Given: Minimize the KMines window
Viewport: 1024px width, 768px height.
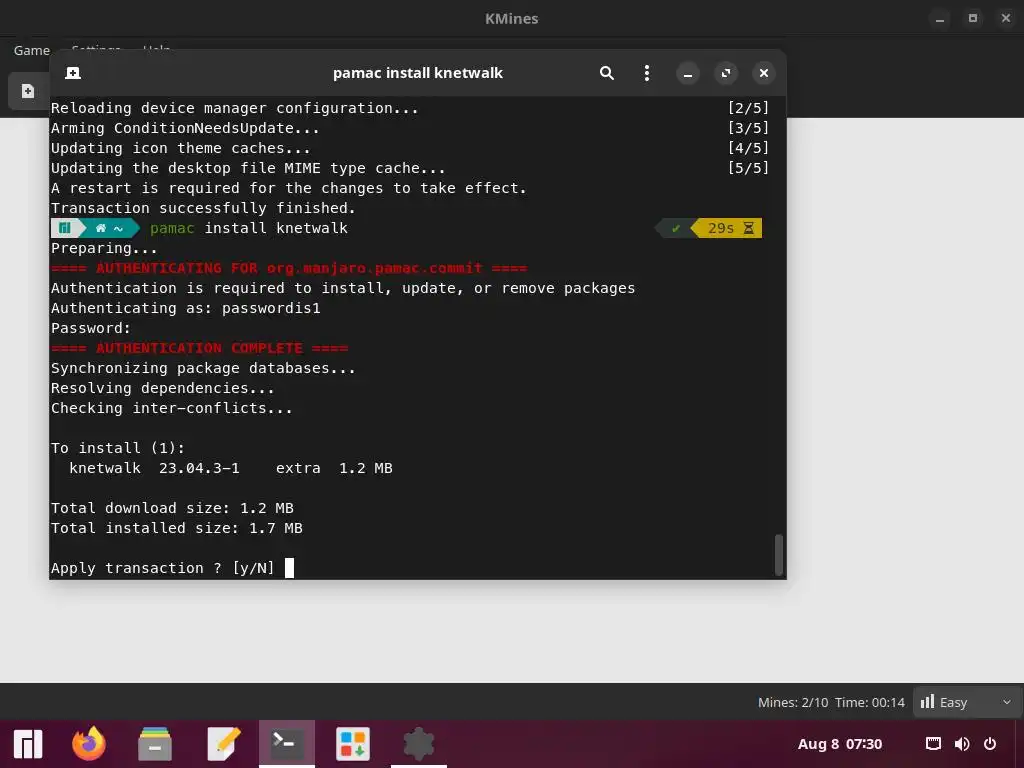Looking at the screenshot, I should (940, 19).
